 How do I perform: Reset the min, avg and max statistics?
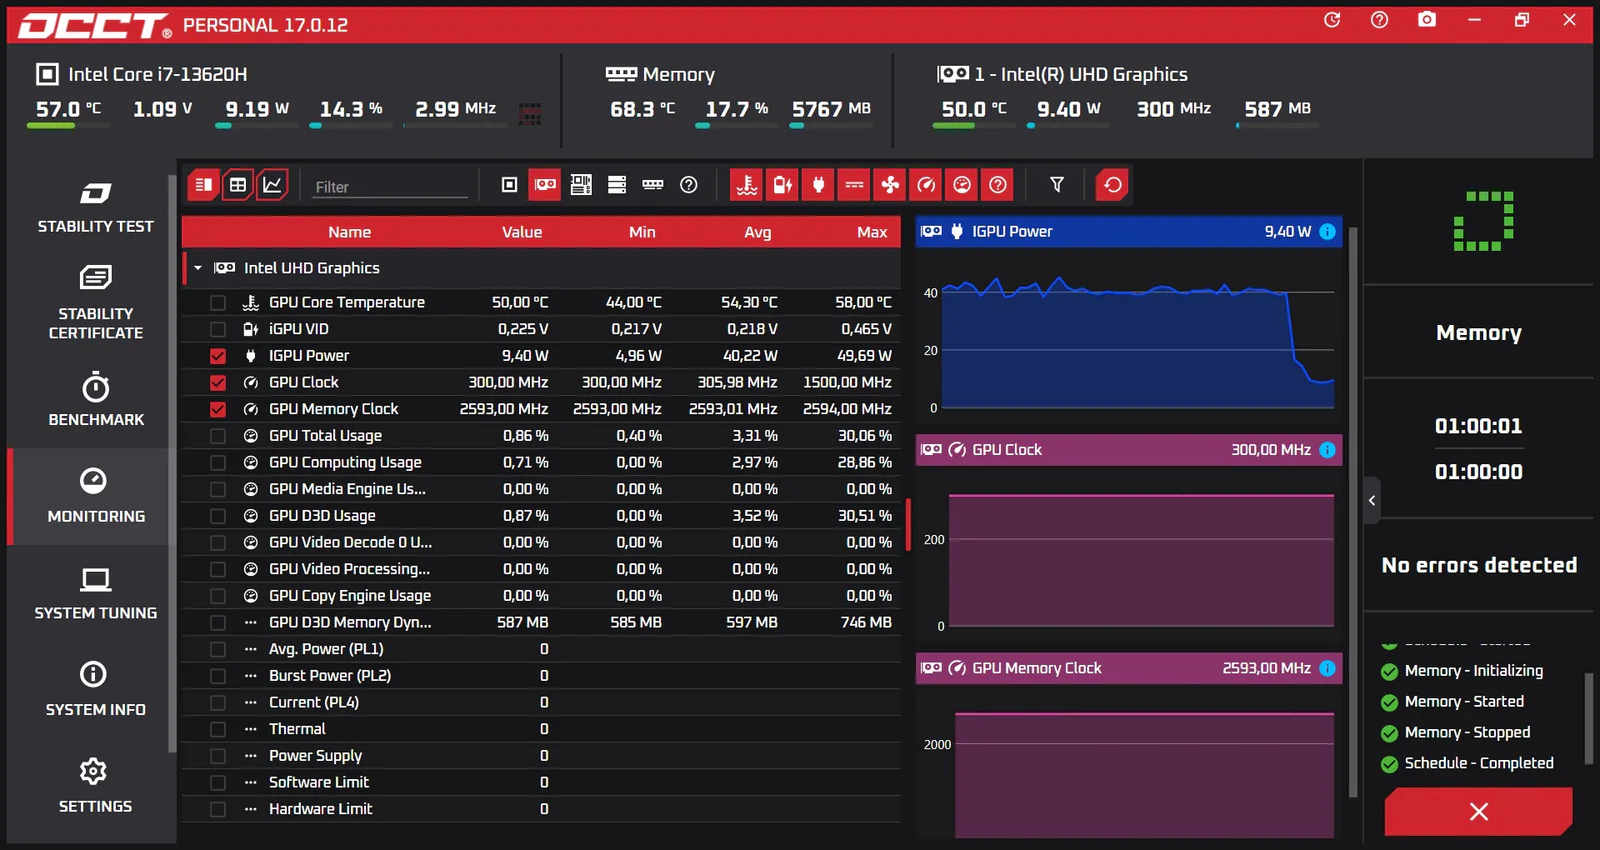point(1112,184)
